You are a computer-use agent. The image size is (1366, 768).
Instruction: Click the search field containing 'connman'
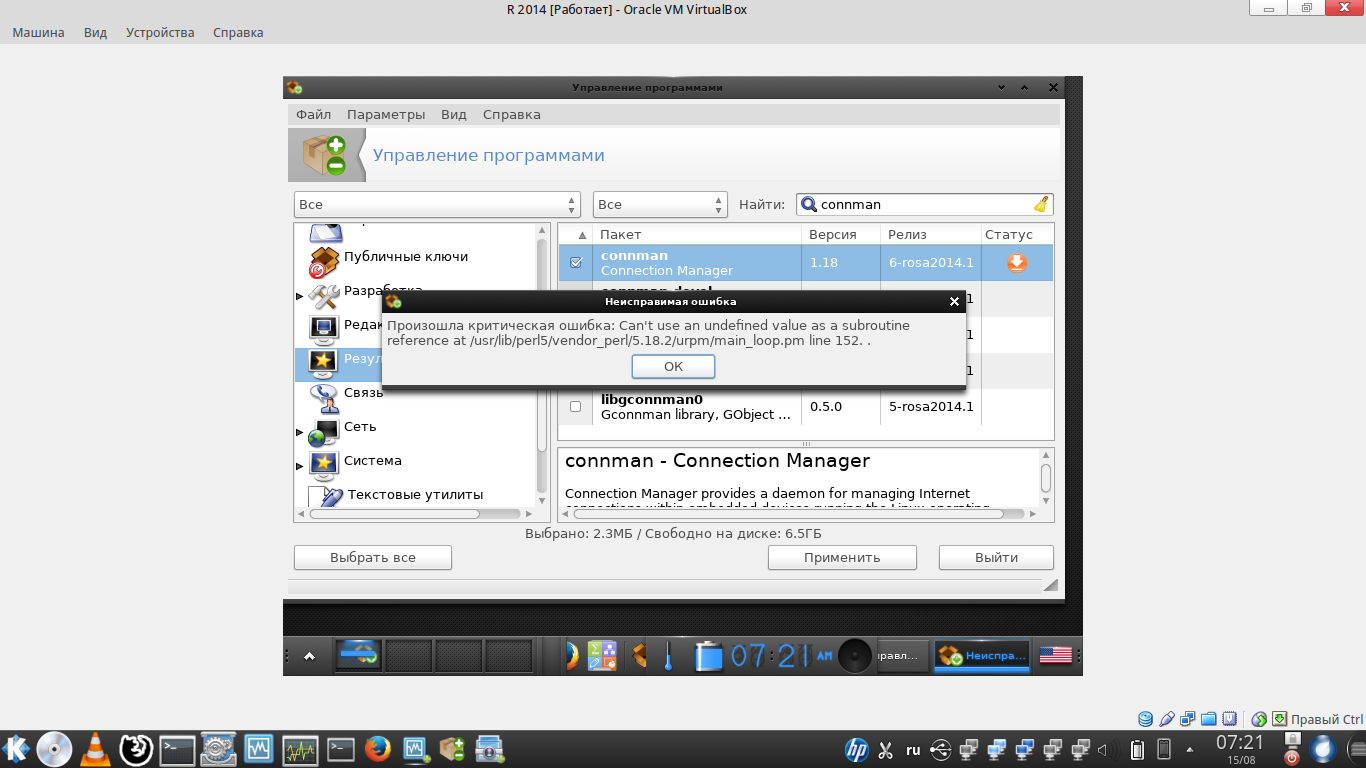(x=924, y=204)
